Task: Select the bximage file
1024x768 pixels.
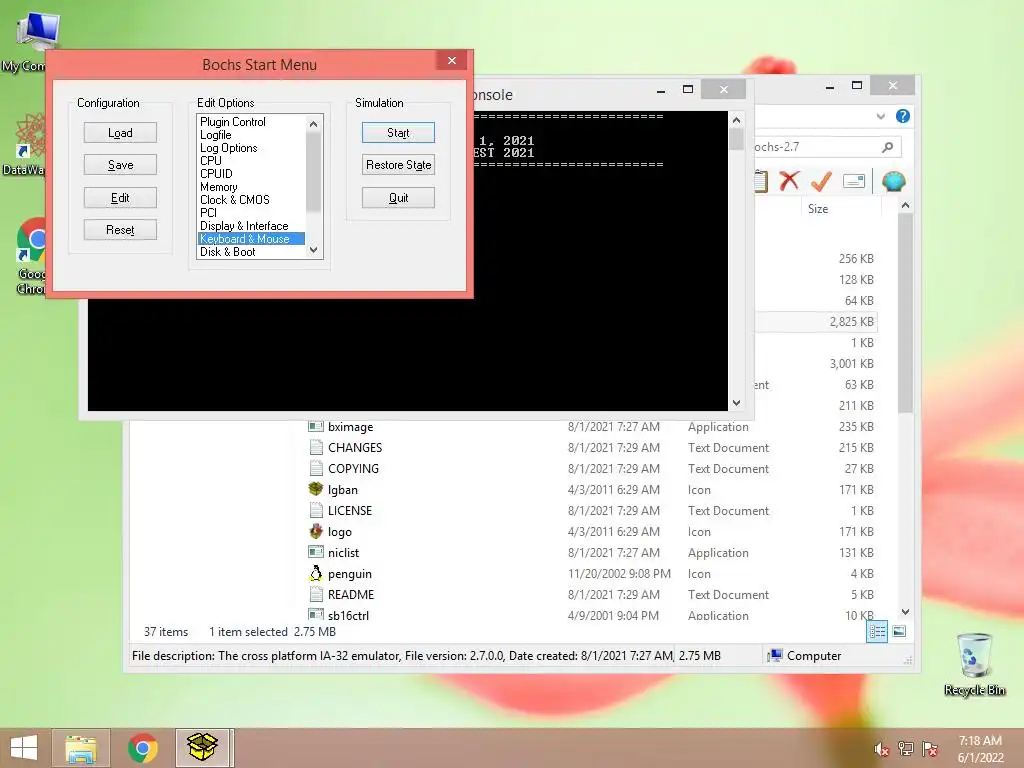Action: pos(350,426)
